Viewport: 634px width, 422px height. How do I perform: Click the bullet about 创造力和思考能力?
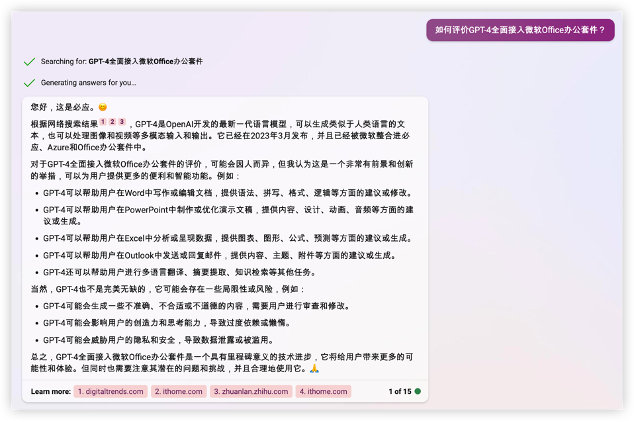pos(167,323)
